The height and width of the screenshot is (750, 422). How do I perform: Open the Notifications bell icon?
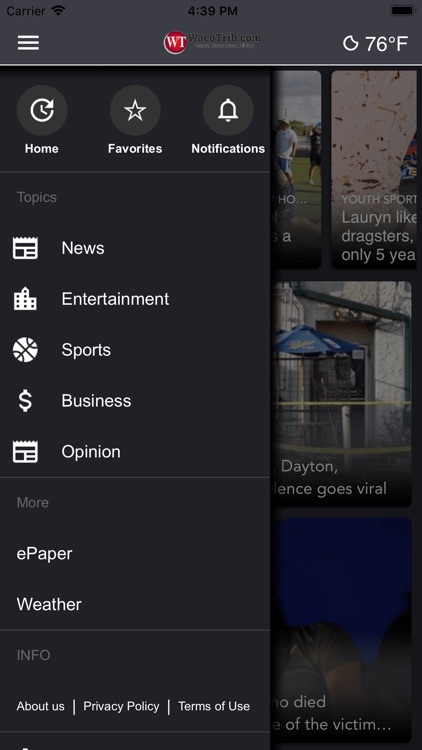pos(228,110)
